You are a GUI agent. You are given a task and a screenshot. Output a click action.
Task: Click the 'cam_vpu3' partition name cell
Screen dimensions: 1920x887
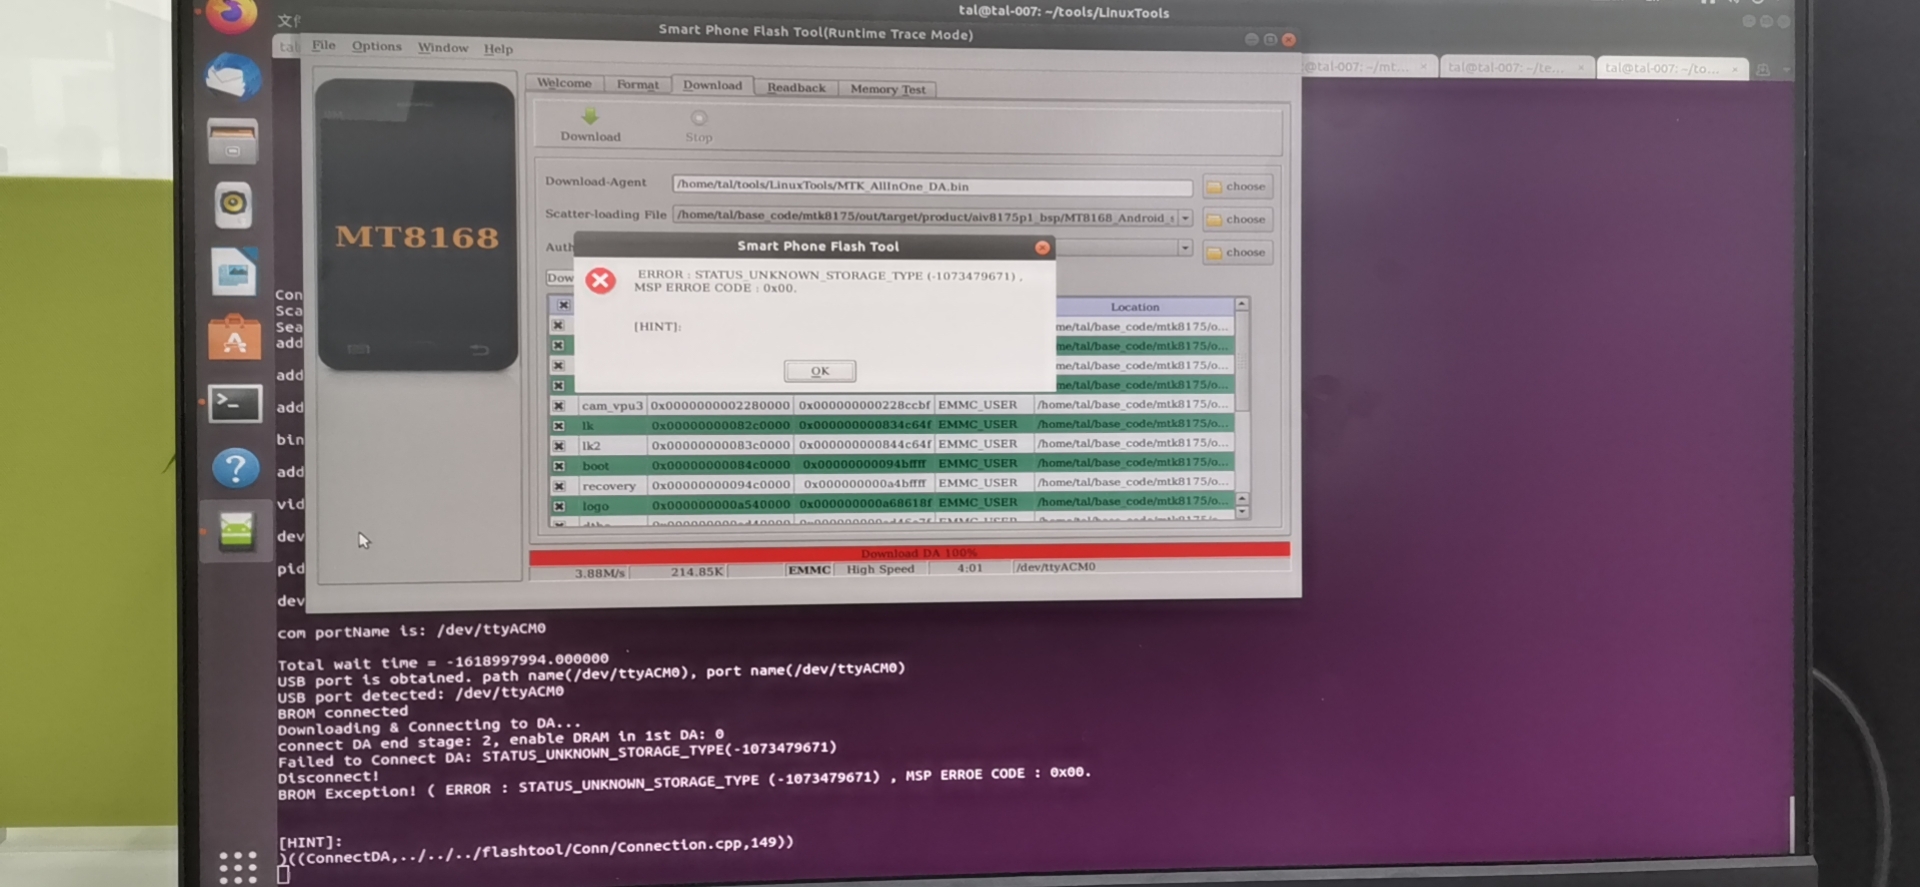click(x=612, y=405)
